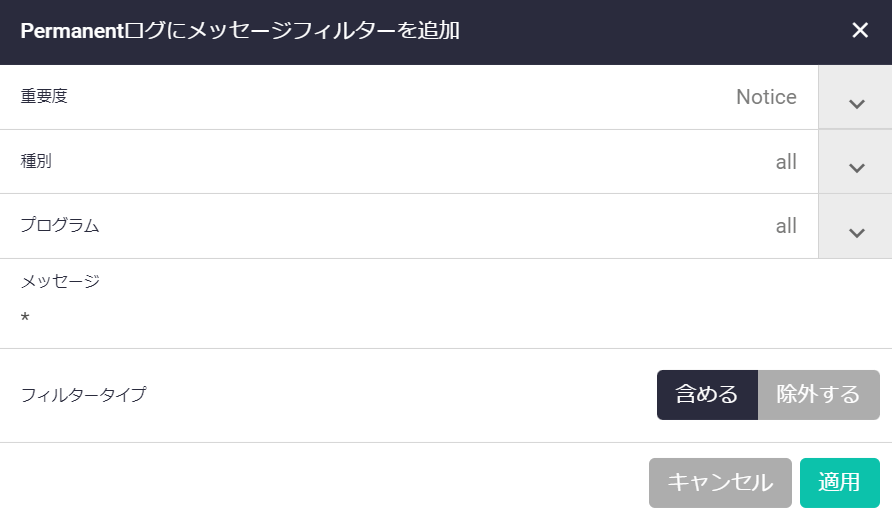Switch filter type to 除外する
The image size is (892, 516).
tap(818, 395)
